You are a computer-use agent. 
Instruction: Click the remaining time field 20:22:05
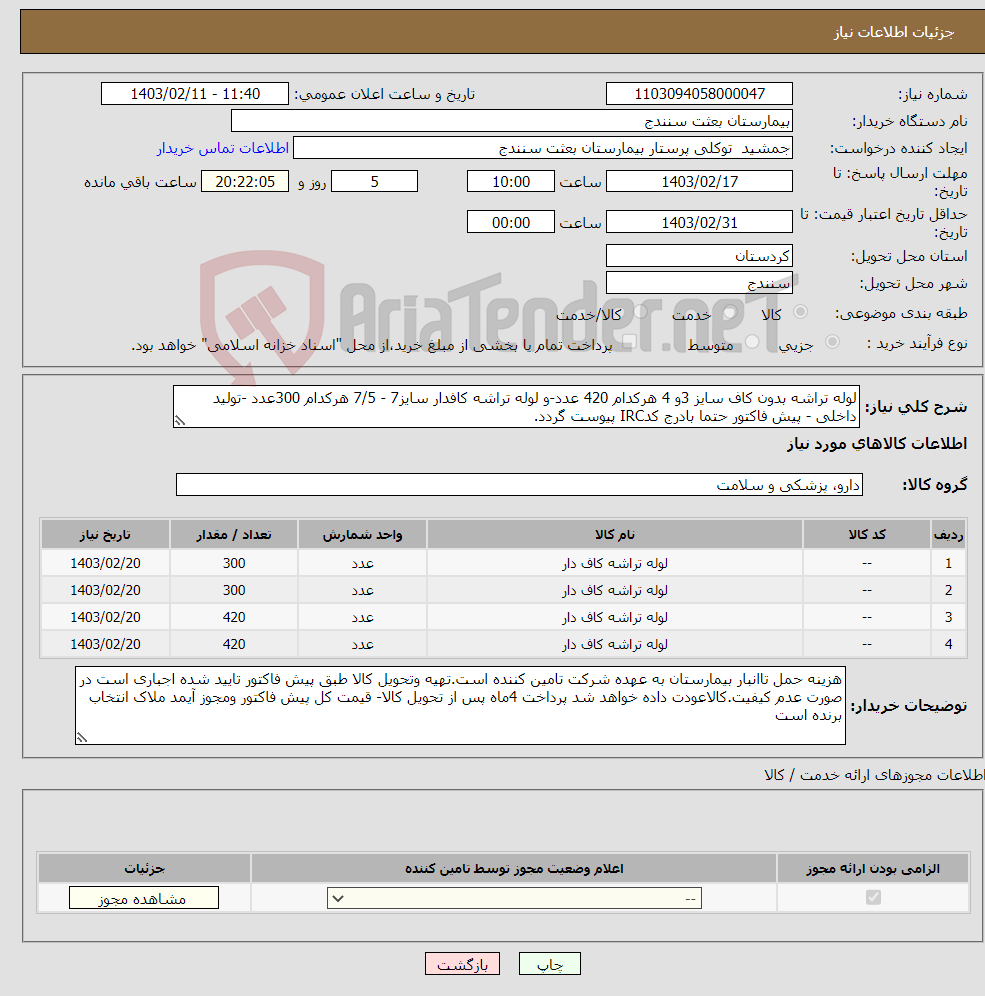pyautogui.click(x=245, y=181)
